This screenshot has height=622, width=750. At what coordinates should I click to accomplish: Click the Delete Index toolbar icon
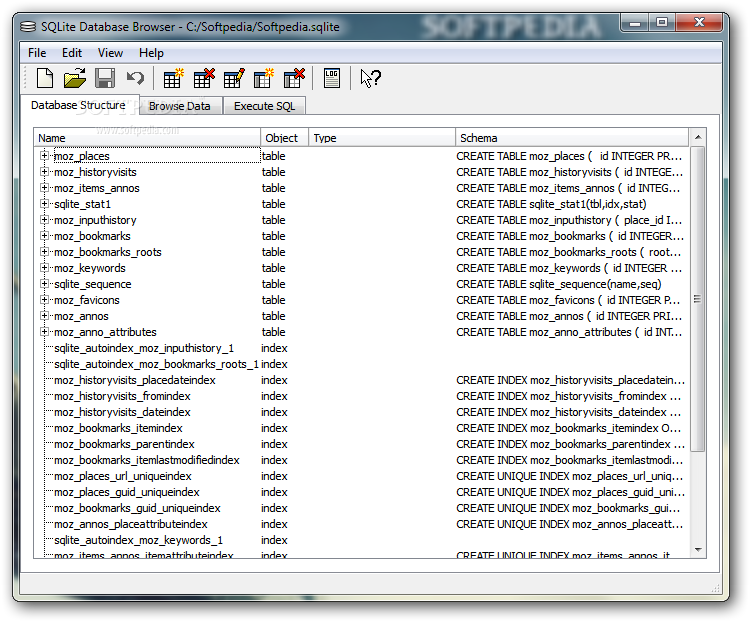click(x=294, y=78)
